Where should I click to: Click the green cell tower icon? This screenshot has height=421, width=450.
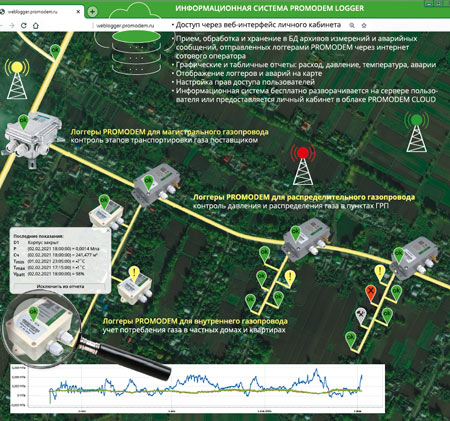416,132
